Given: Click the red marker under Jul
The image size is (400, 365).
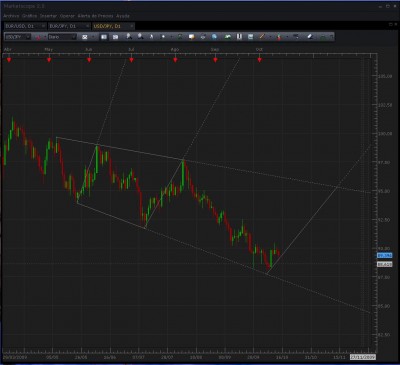Looking at the screenshot, I should pyautogui.click(x=132, y=60).
